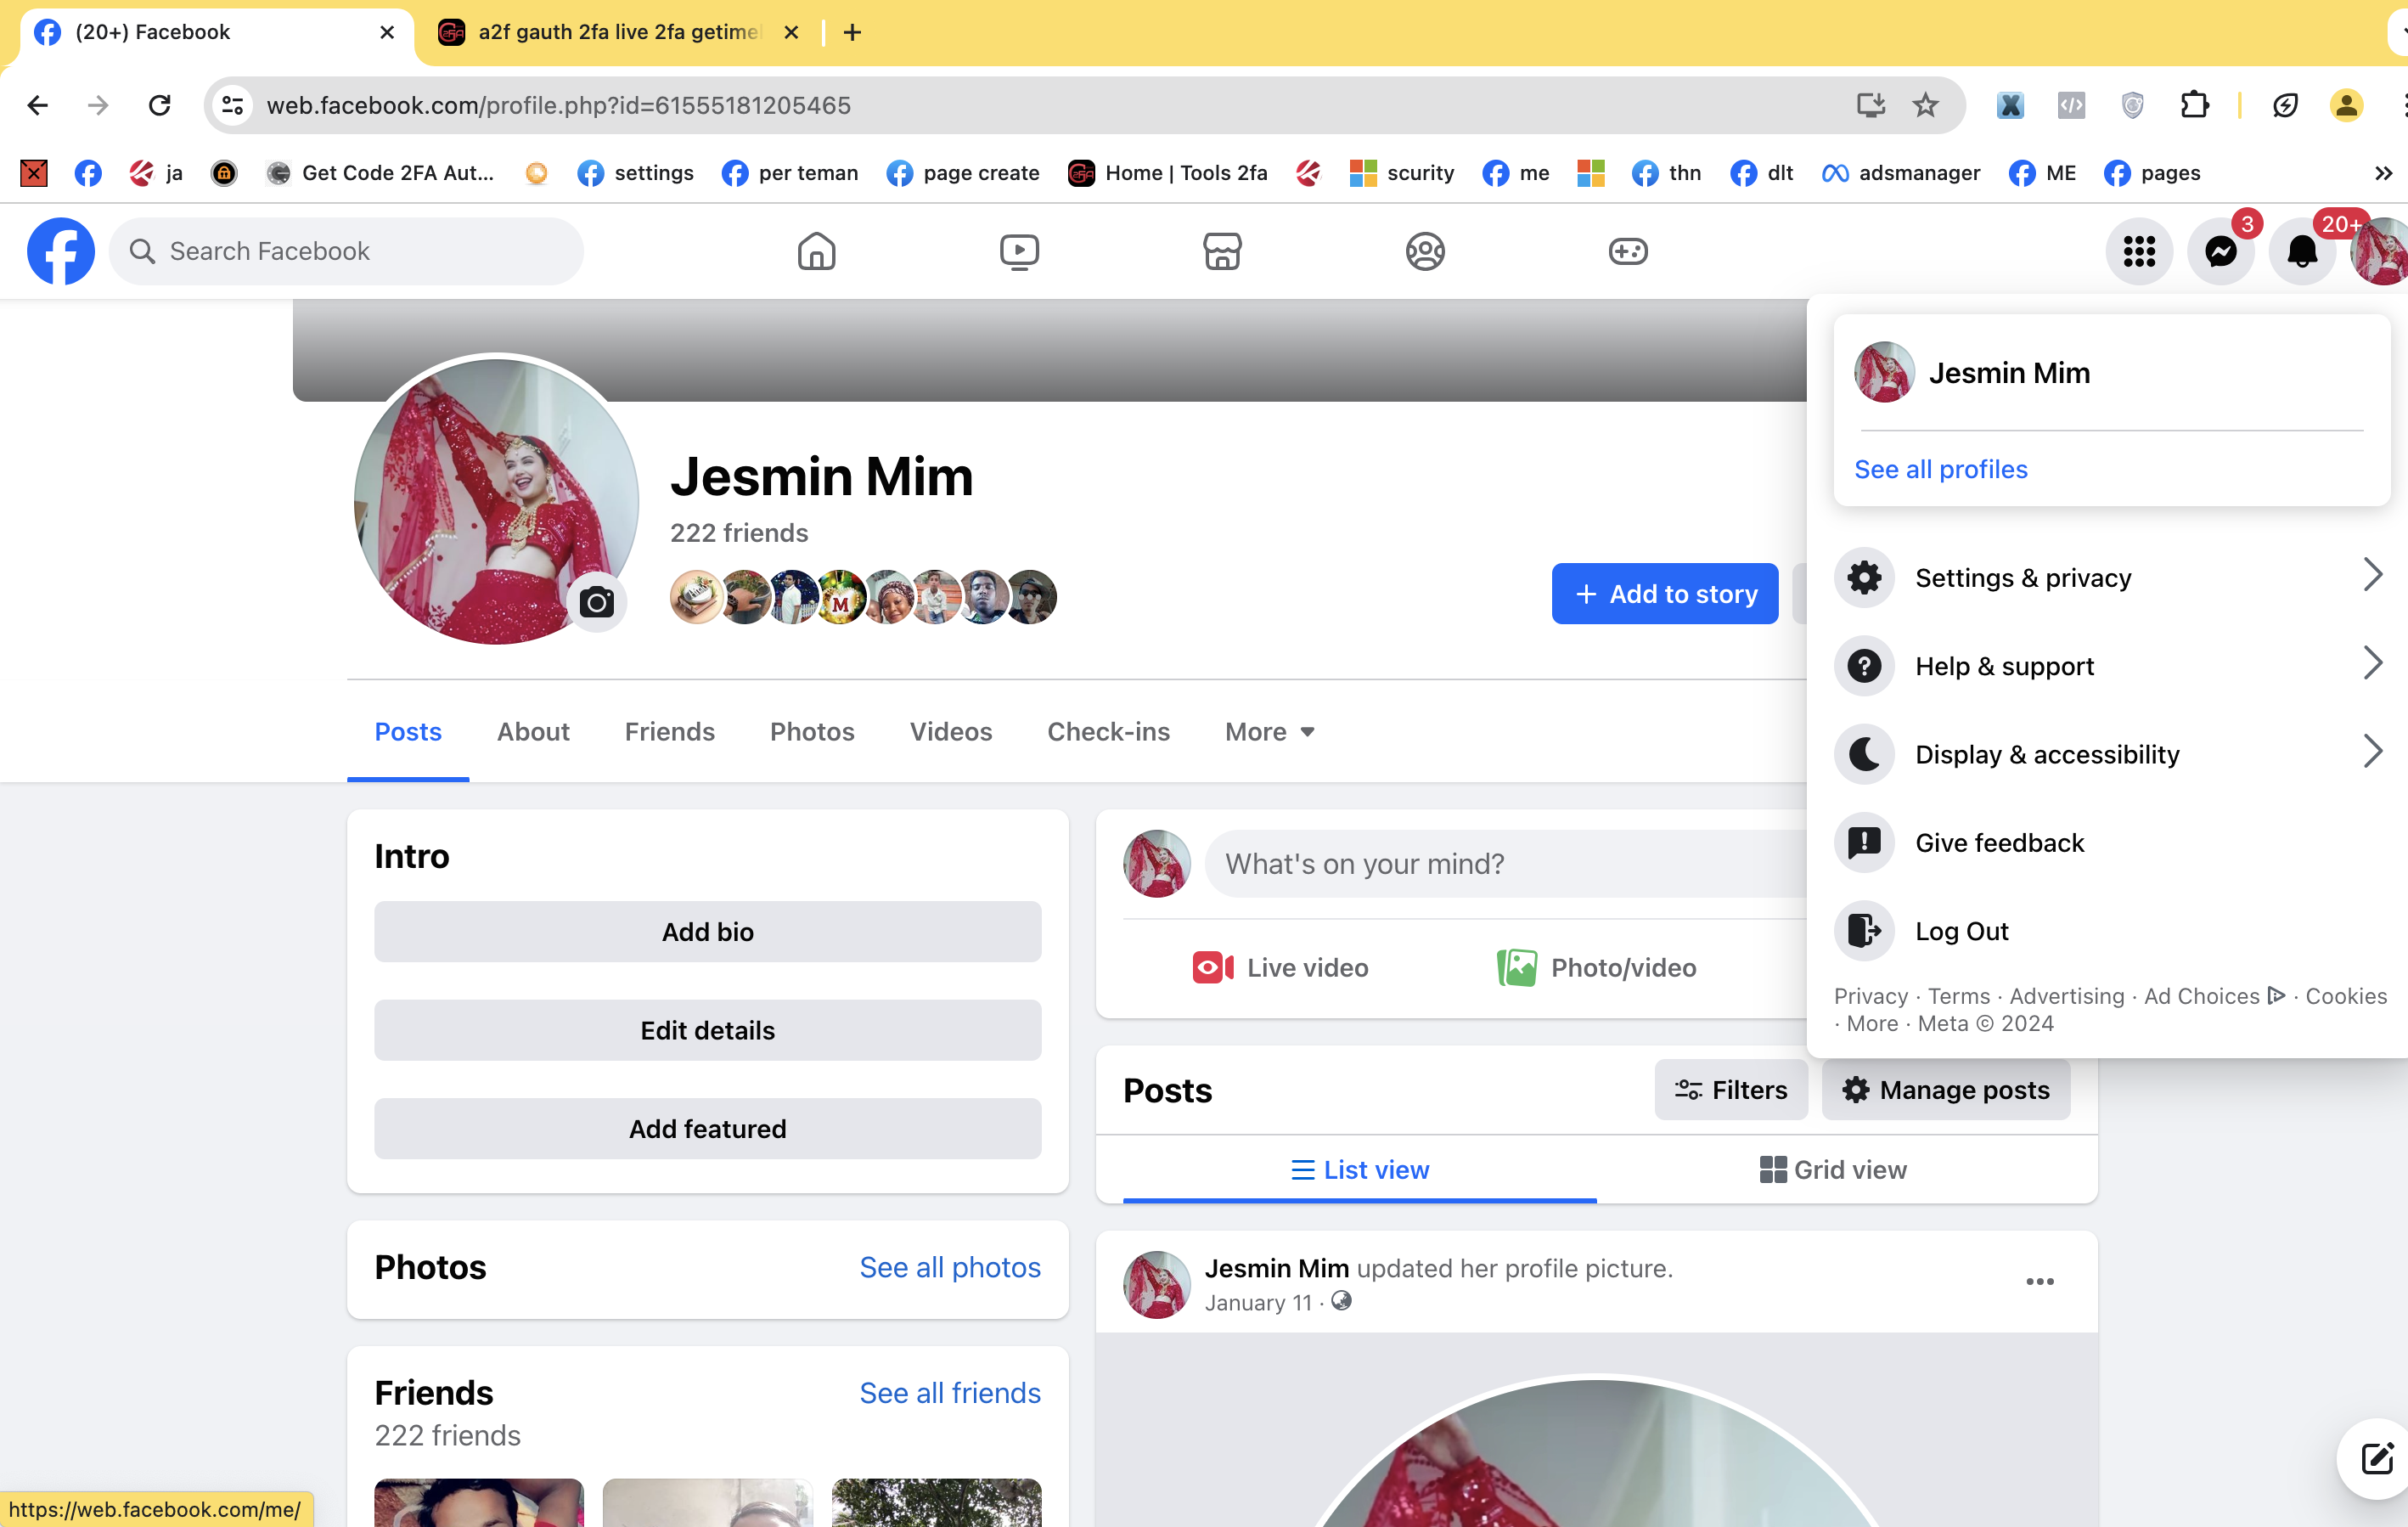Click the camera icon on profile picture

pos(597,602)
